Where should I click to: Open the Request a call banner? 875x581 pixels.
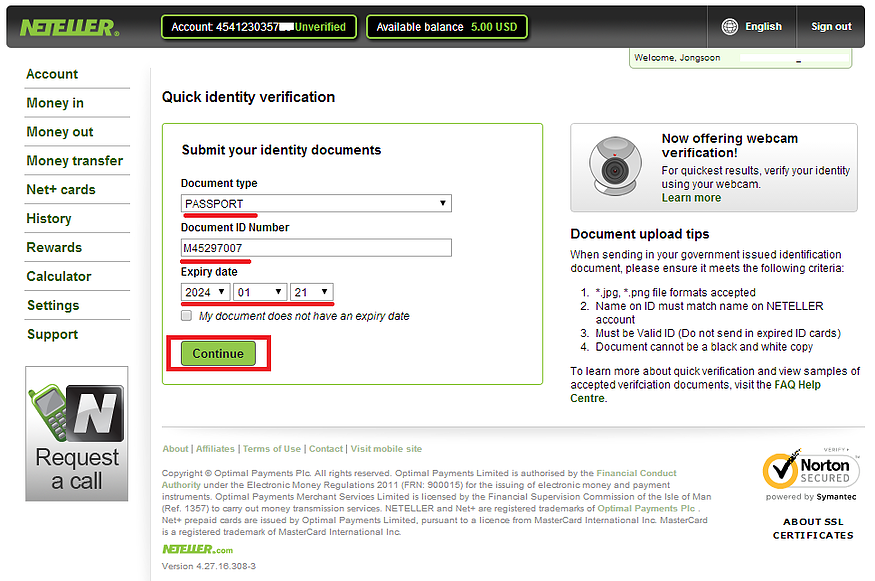(76, 434)
